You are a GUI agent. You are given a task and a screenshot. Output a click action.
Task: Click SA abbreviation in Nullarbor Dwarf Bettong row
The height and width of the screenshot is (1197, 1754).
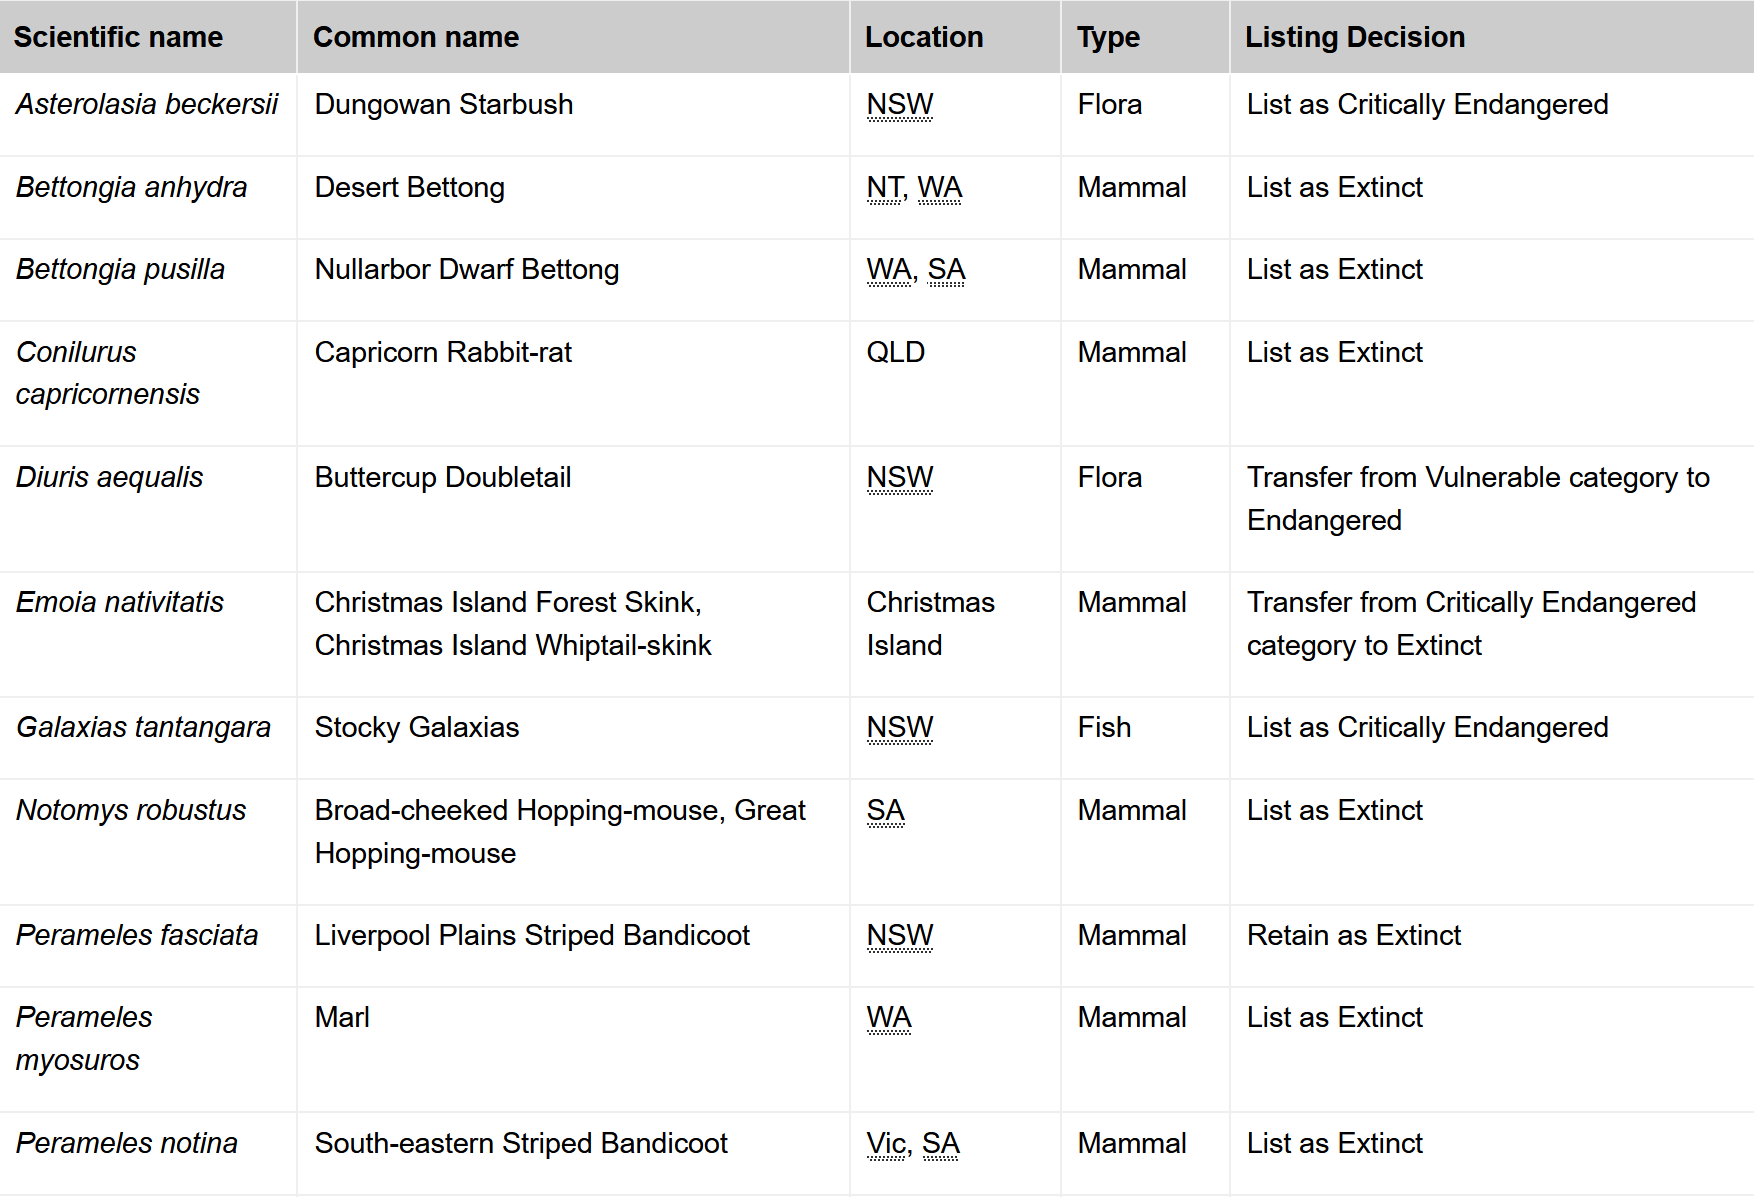pos(946,269)
